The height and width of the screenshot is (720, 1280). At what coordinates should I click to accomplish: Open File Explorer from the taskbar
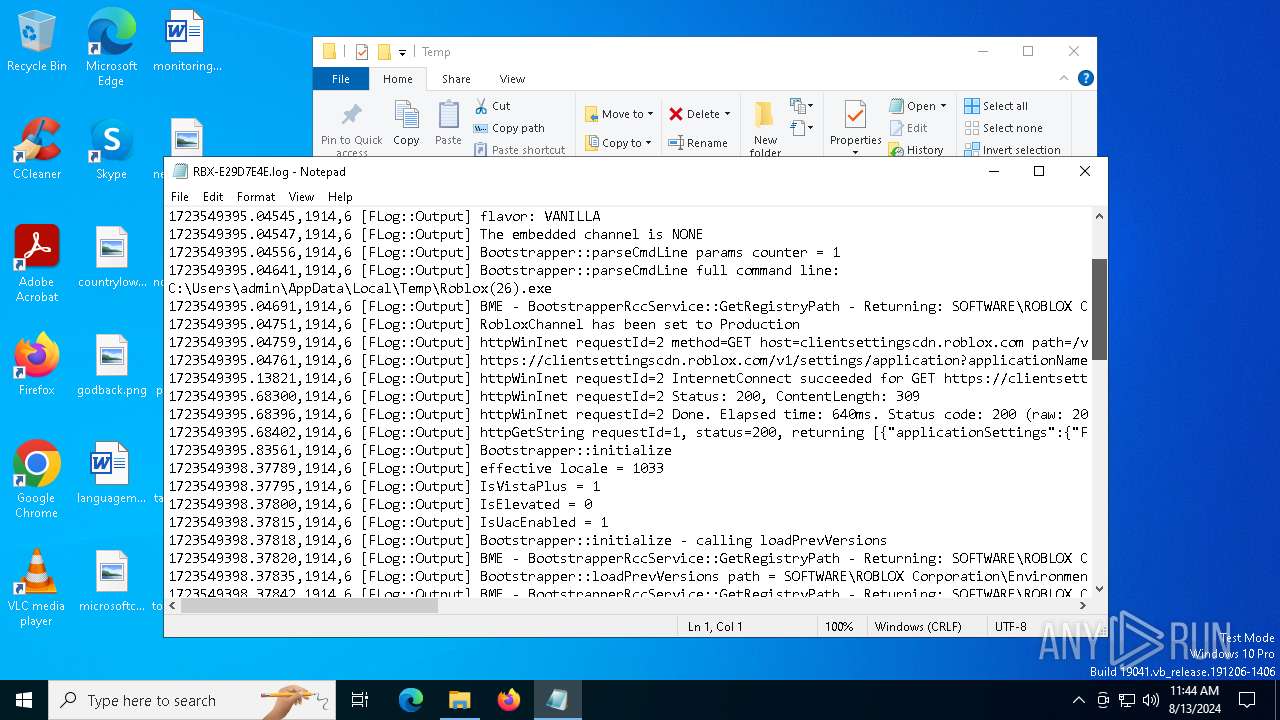coord(459,700)
